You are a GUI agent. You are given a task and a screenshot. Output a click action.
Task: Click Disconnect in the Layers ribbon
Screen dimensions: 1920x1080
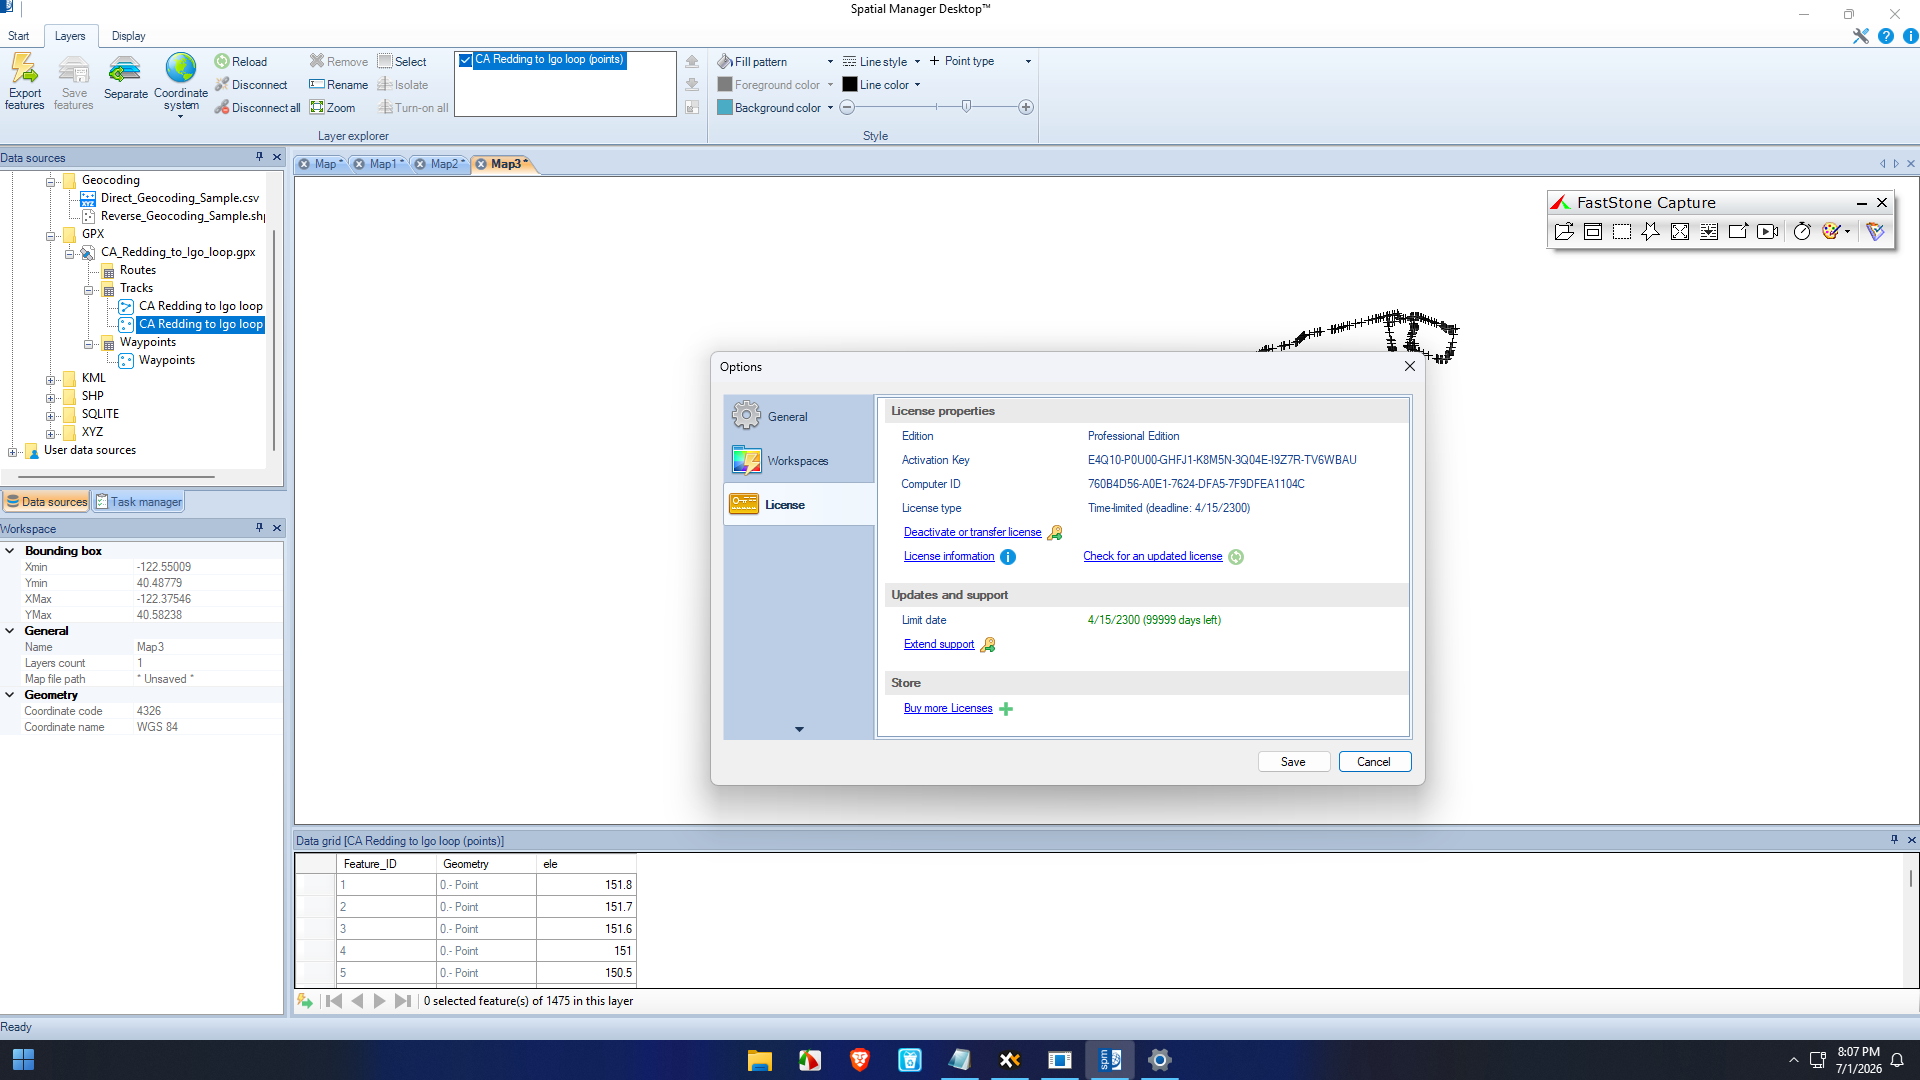[251, 85]
